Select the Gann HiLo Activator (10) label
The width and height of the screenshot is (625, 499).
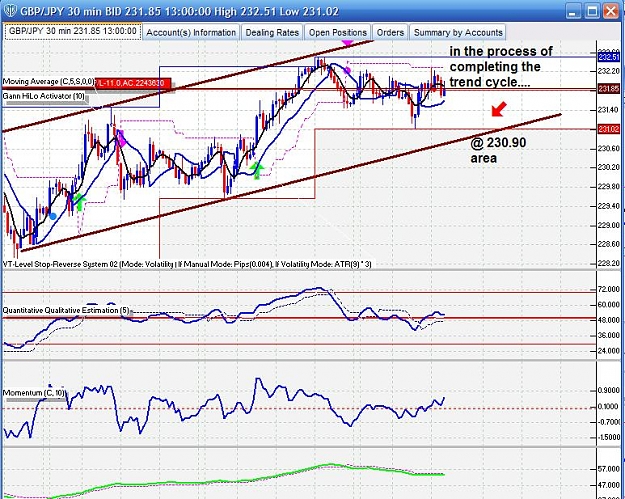tap(43, 96)
